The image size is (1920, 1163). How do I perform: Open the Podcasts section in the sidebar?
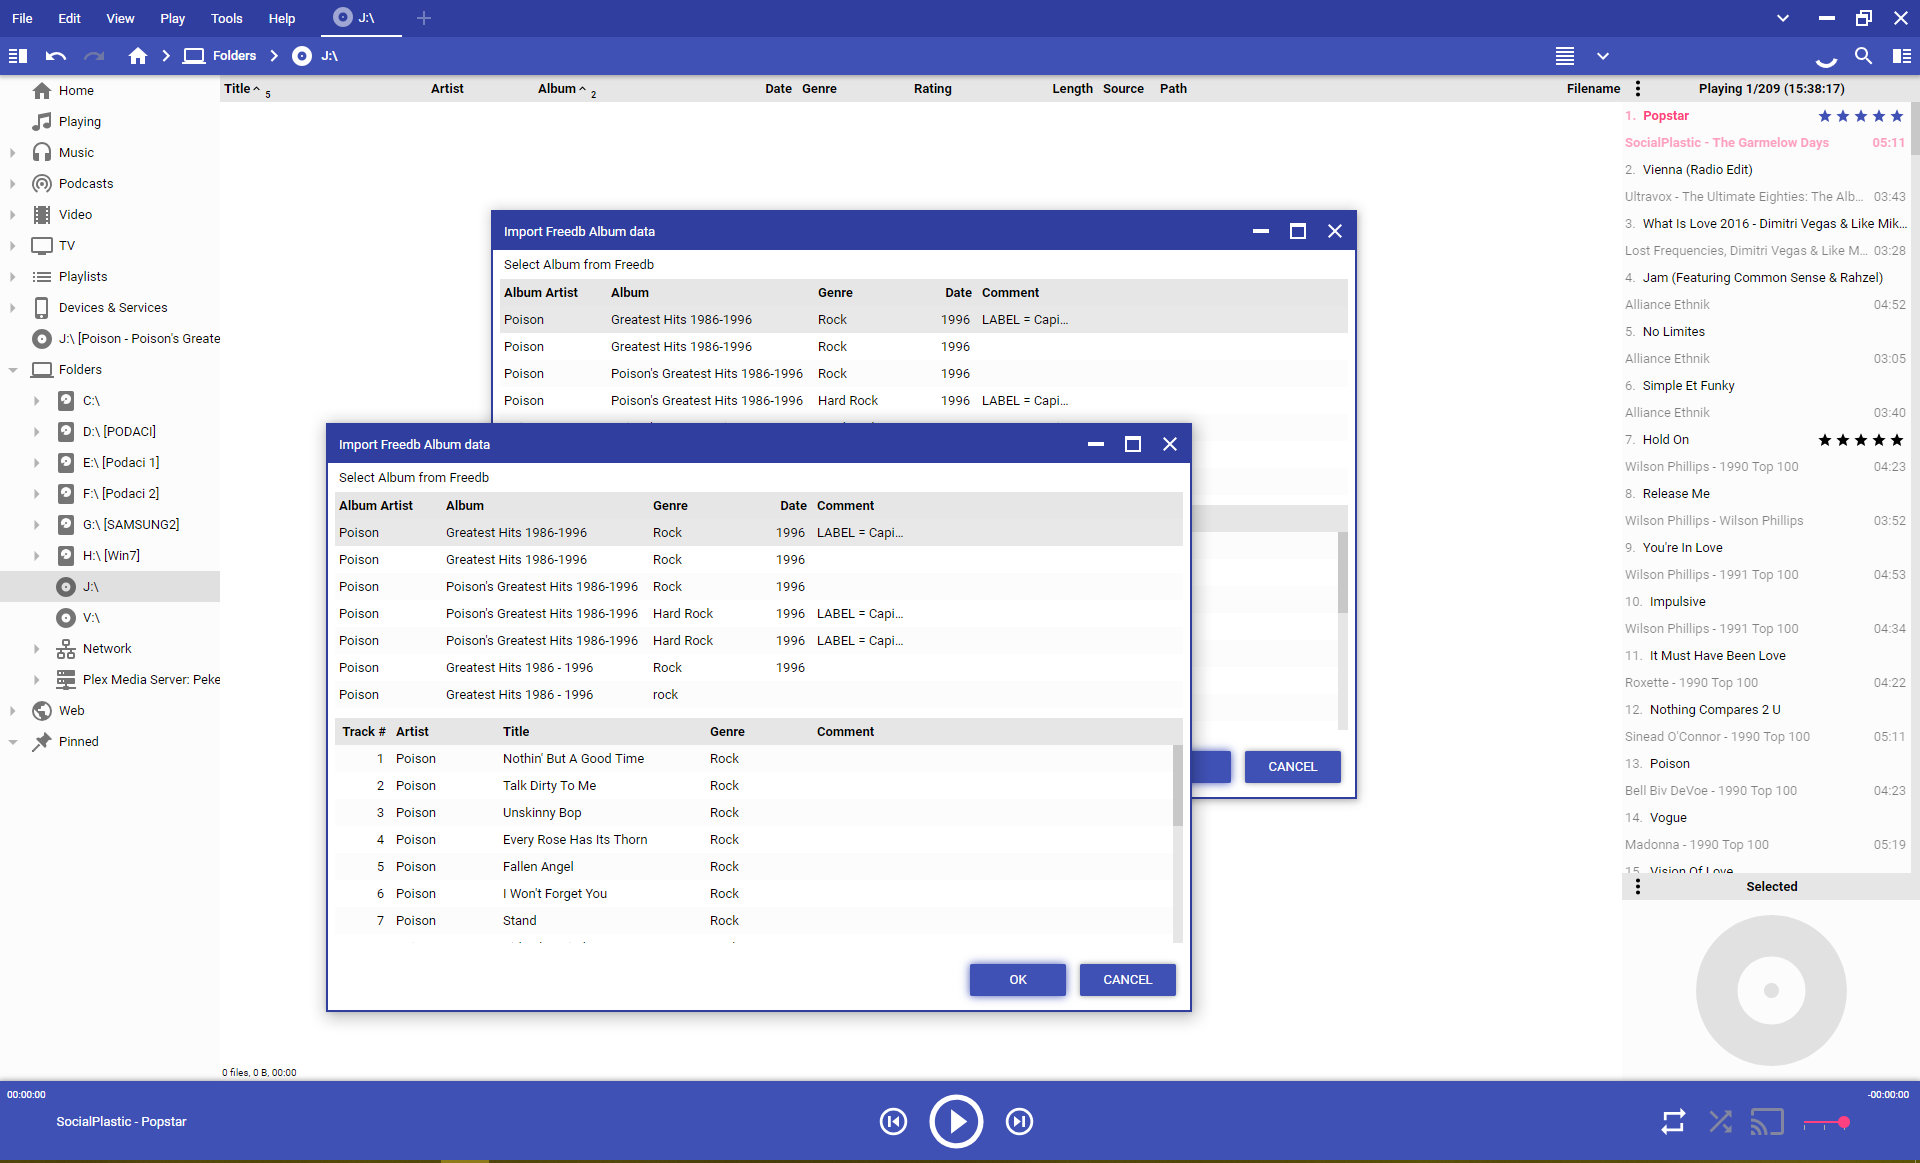click(86, 183)
